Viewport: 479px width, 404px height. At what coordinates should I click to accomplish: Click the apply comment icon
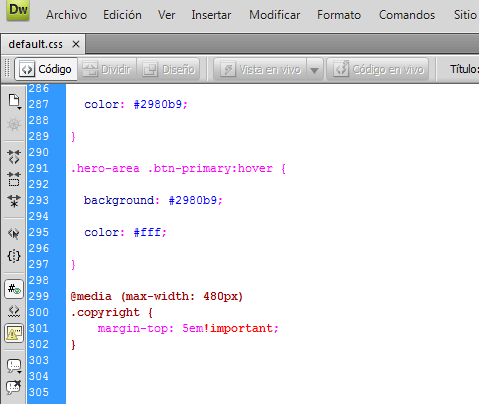[14, 366]
